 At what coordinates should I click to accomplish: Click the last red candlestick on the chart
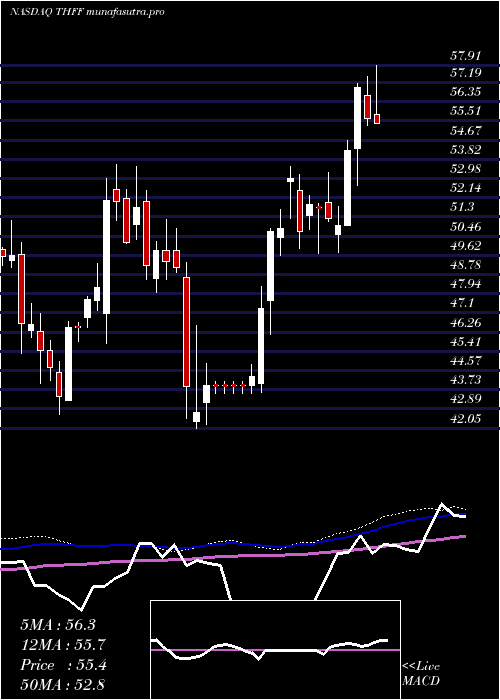[377, 119]
